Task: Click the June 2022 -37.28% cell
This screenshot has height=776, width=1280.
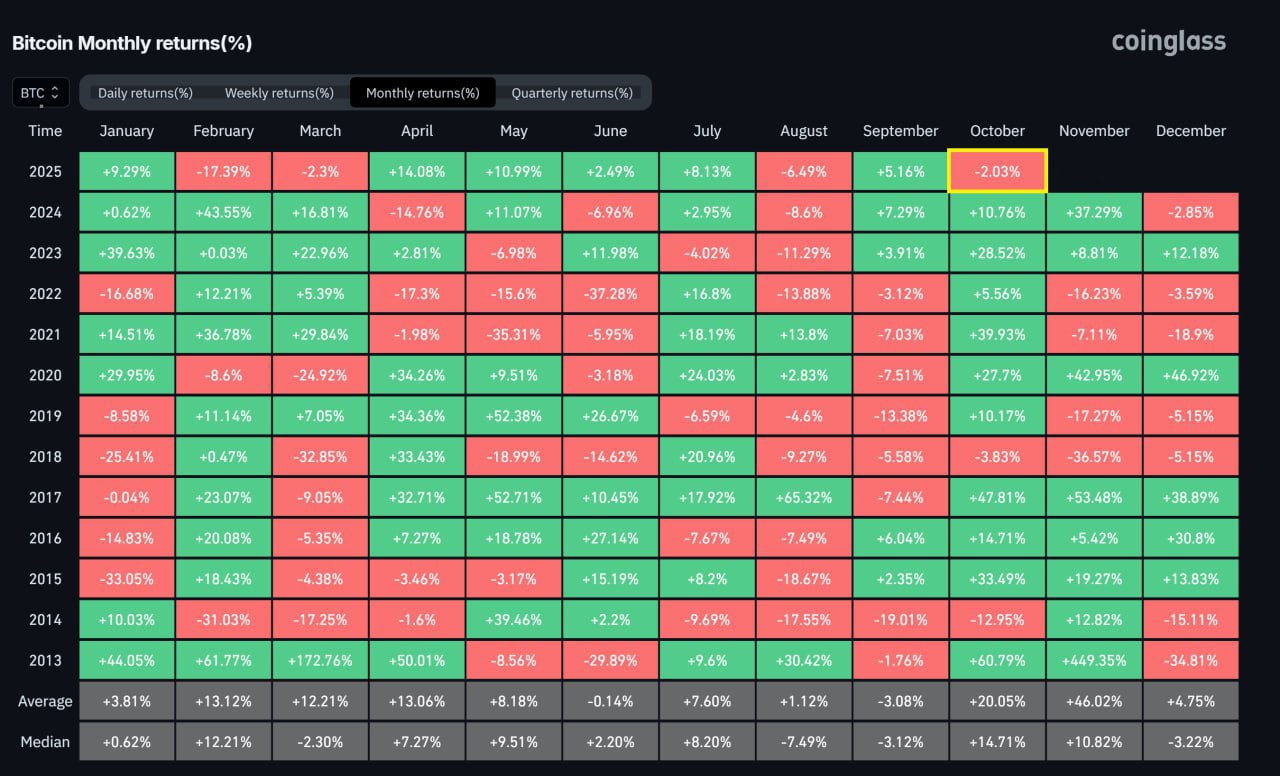Action: point(610,294)
